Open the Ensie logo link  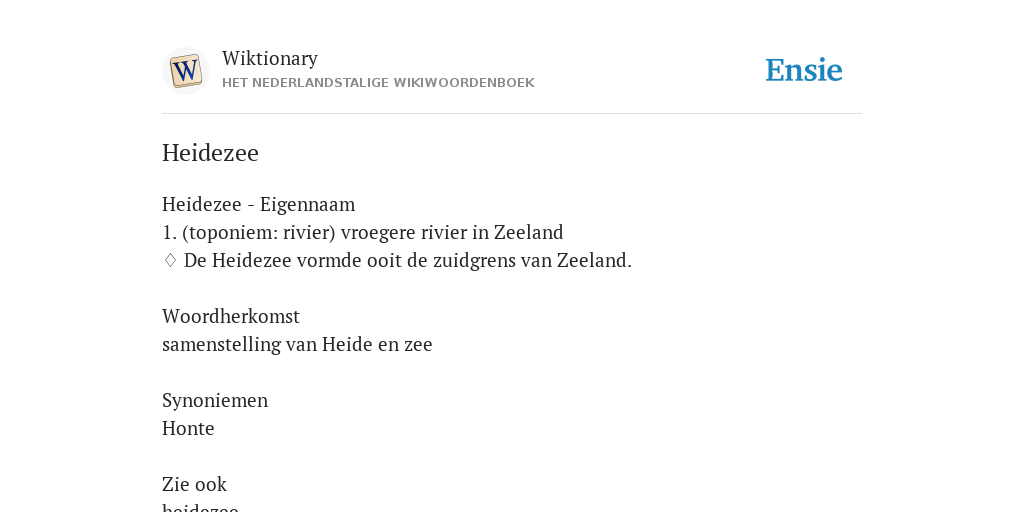tap(804, 70)
